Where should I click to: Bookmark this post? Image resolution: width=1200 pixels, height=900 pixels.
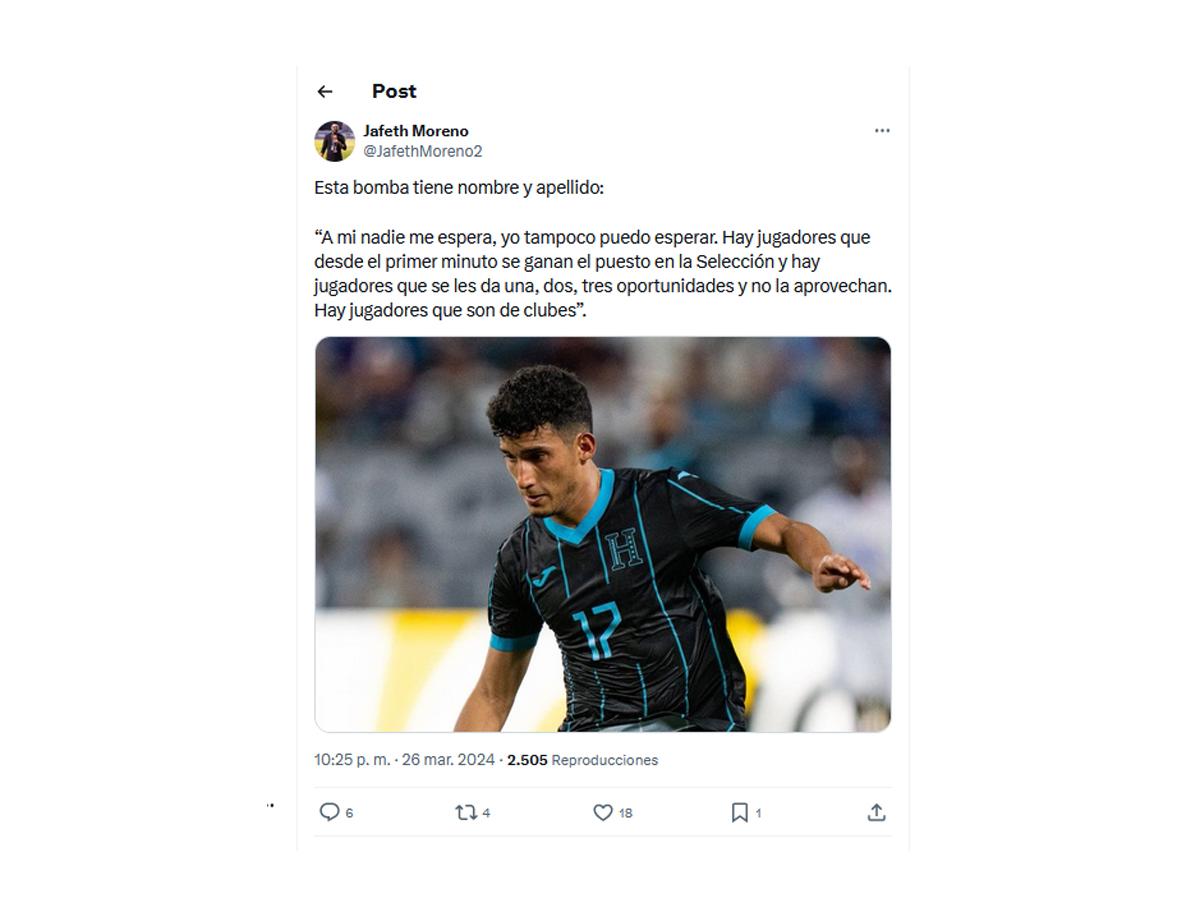(739, 813)
